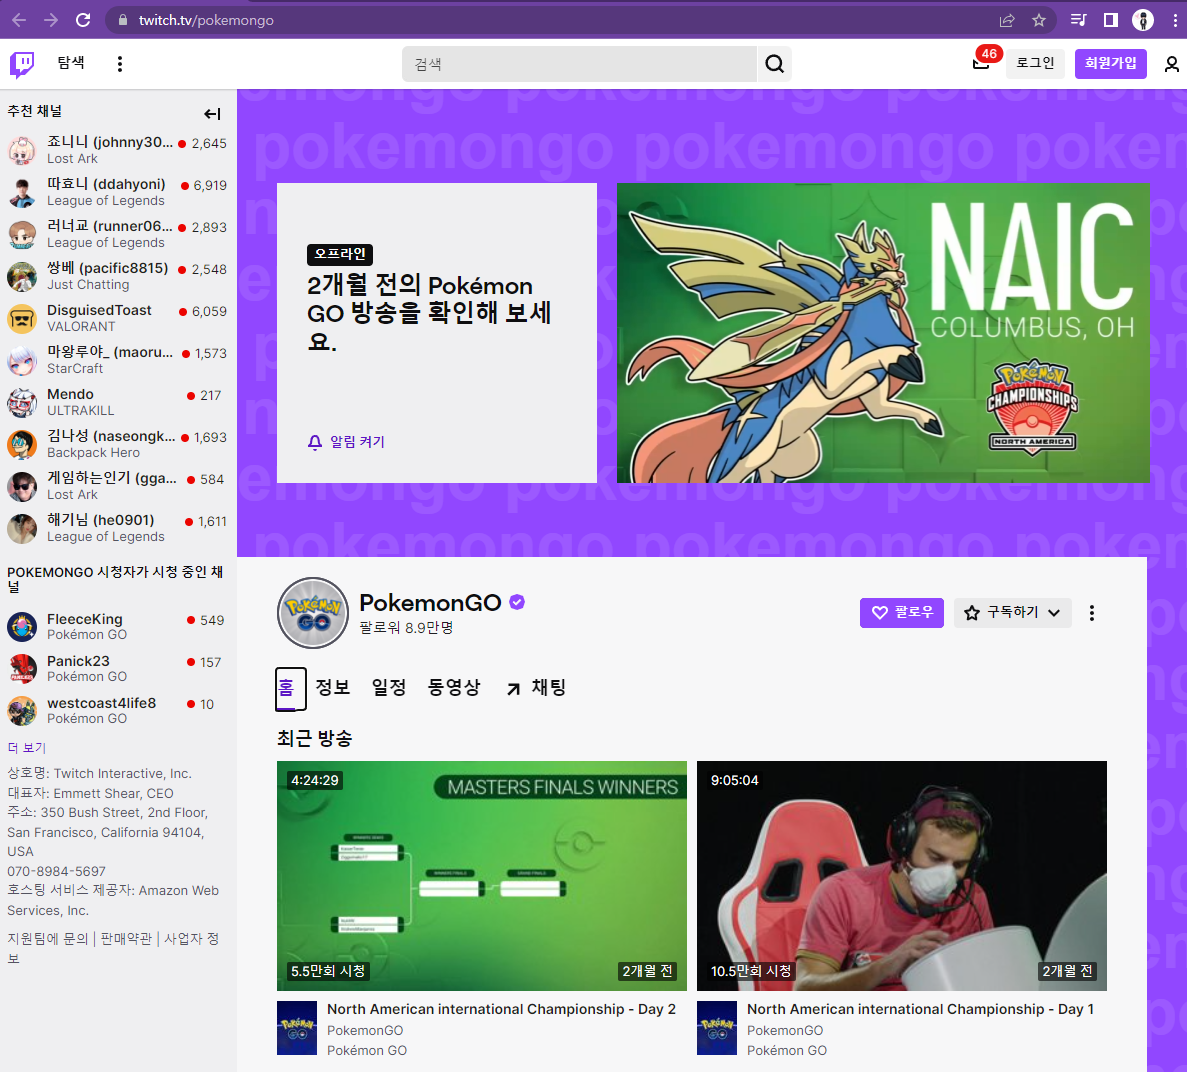Open 러너교 (runner06...) channel

117,235
